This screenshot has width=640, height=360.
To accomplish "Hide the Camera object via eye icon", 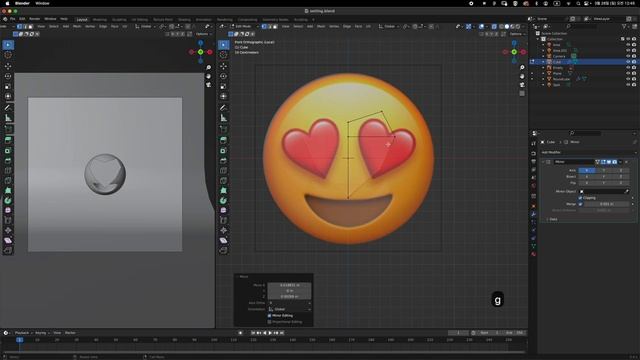I will (628, 56).
